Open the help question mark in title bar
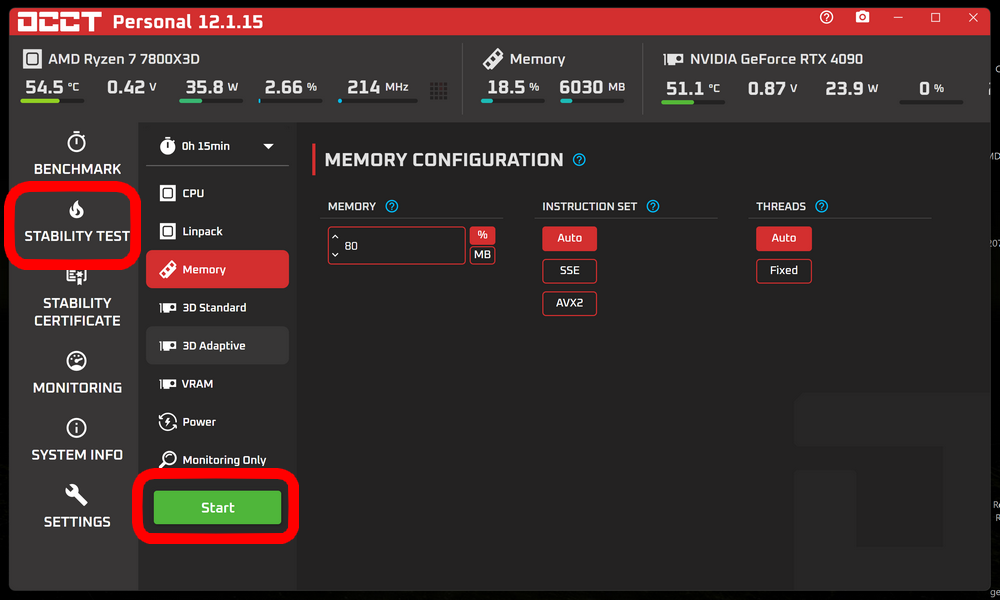The image size is (1000, 600). point(827,17)
